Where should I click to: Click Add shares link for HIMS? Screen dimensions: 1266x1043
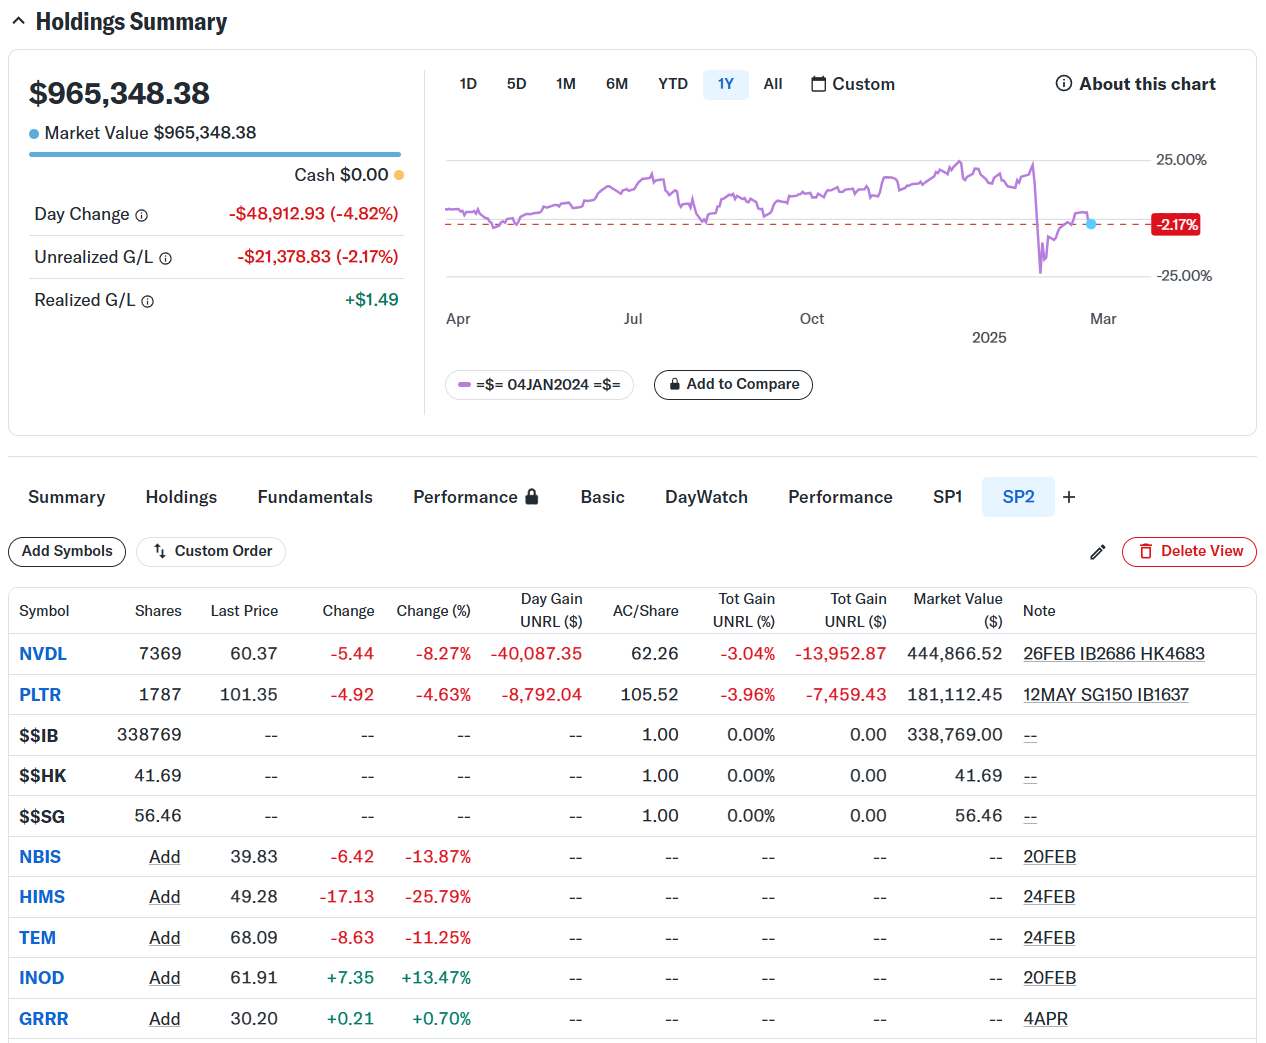(165, 897)
